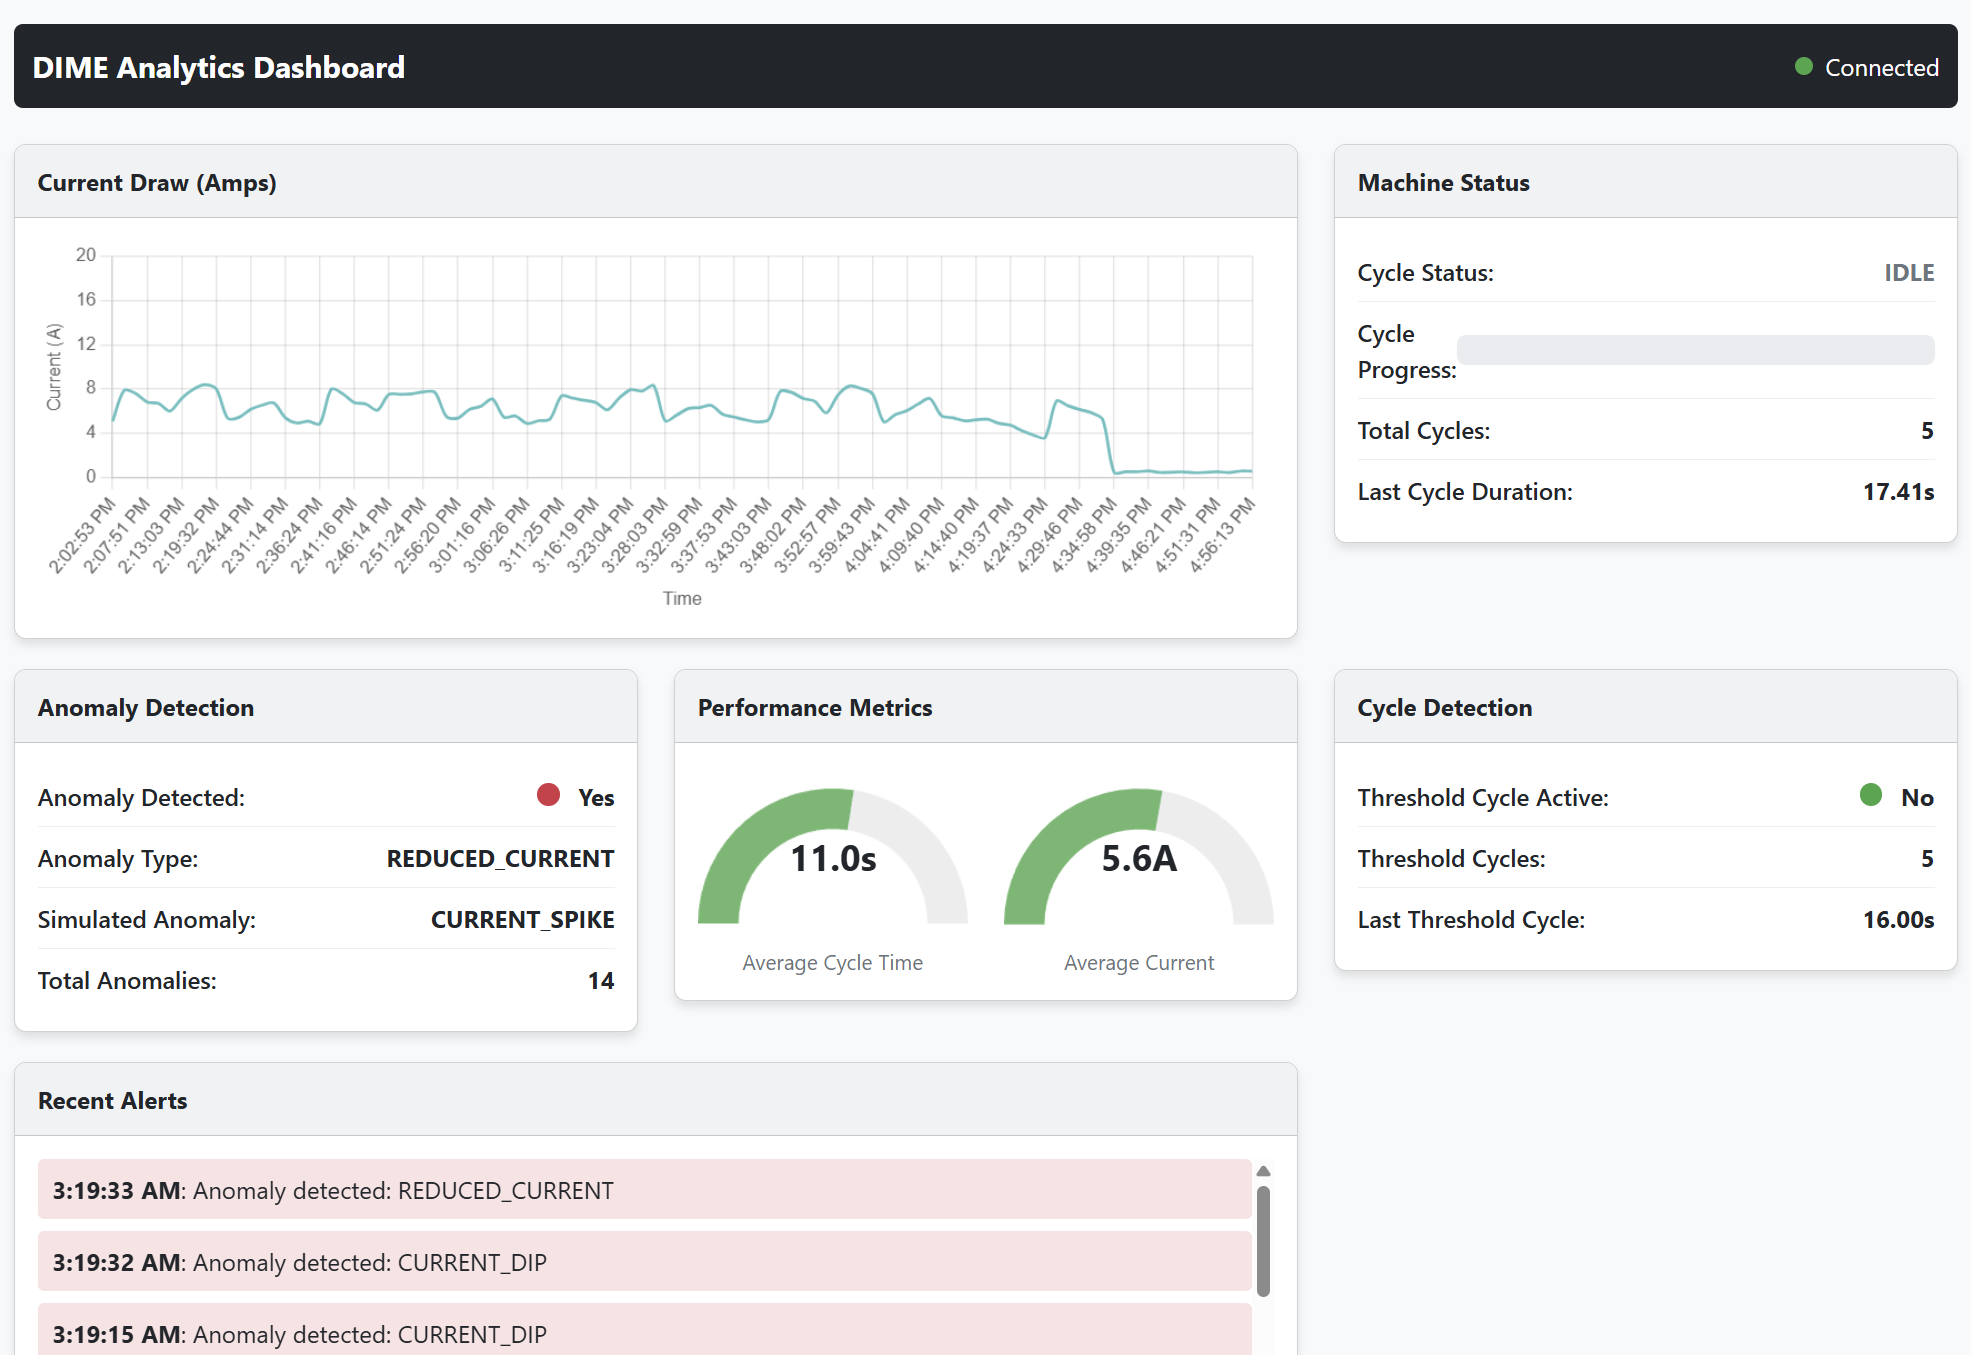Click the green Threshold Cycle Active dot
1971x1355 pixels.
1871,795
